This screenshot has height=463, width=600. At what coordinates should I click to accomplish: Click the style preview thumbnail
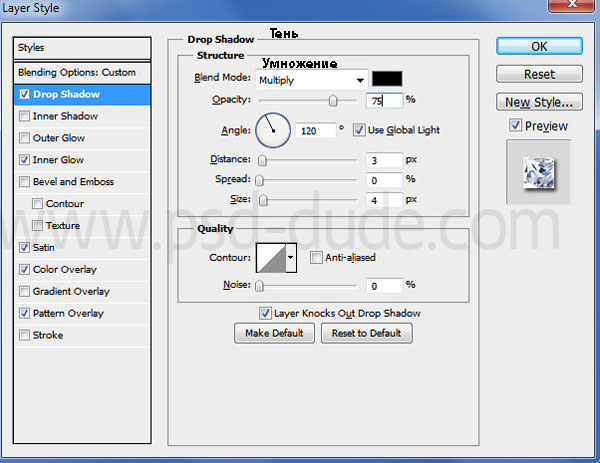pyautogui.click(x=538, y=172)
